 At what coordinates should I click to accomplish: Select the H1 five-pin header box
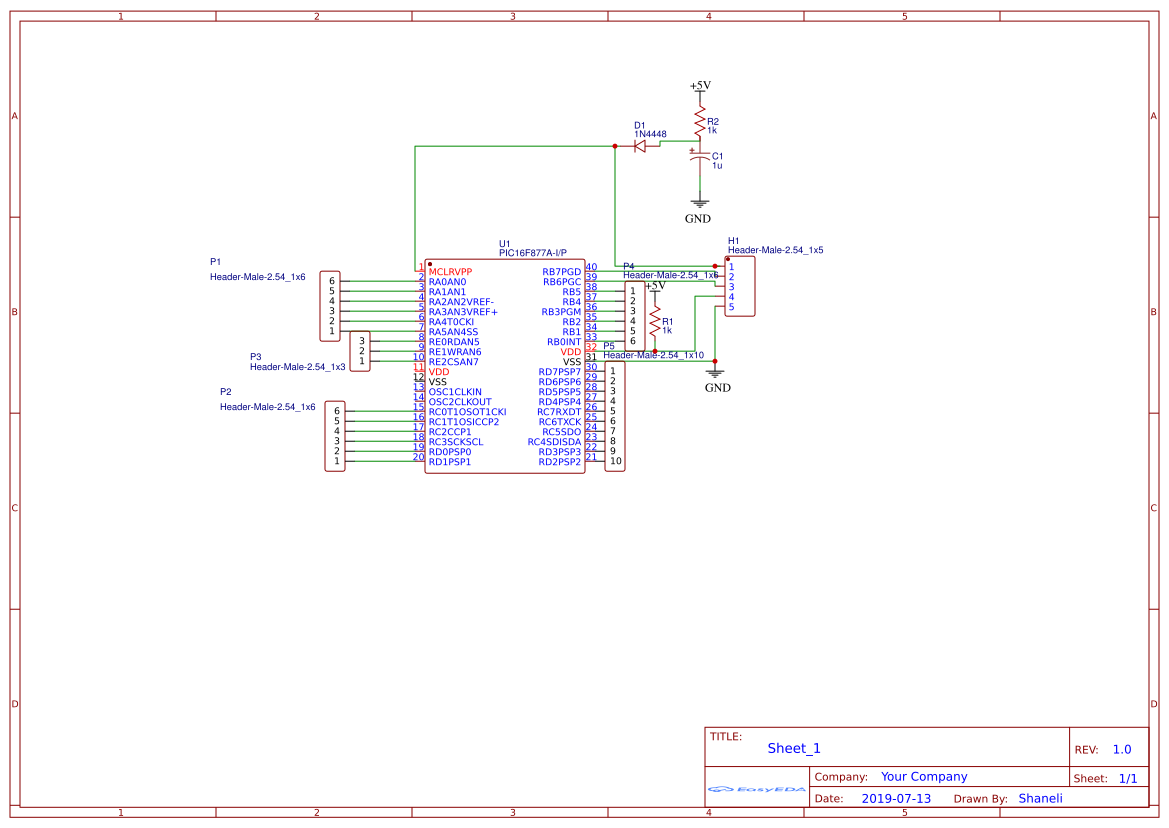tap(740, 287)
